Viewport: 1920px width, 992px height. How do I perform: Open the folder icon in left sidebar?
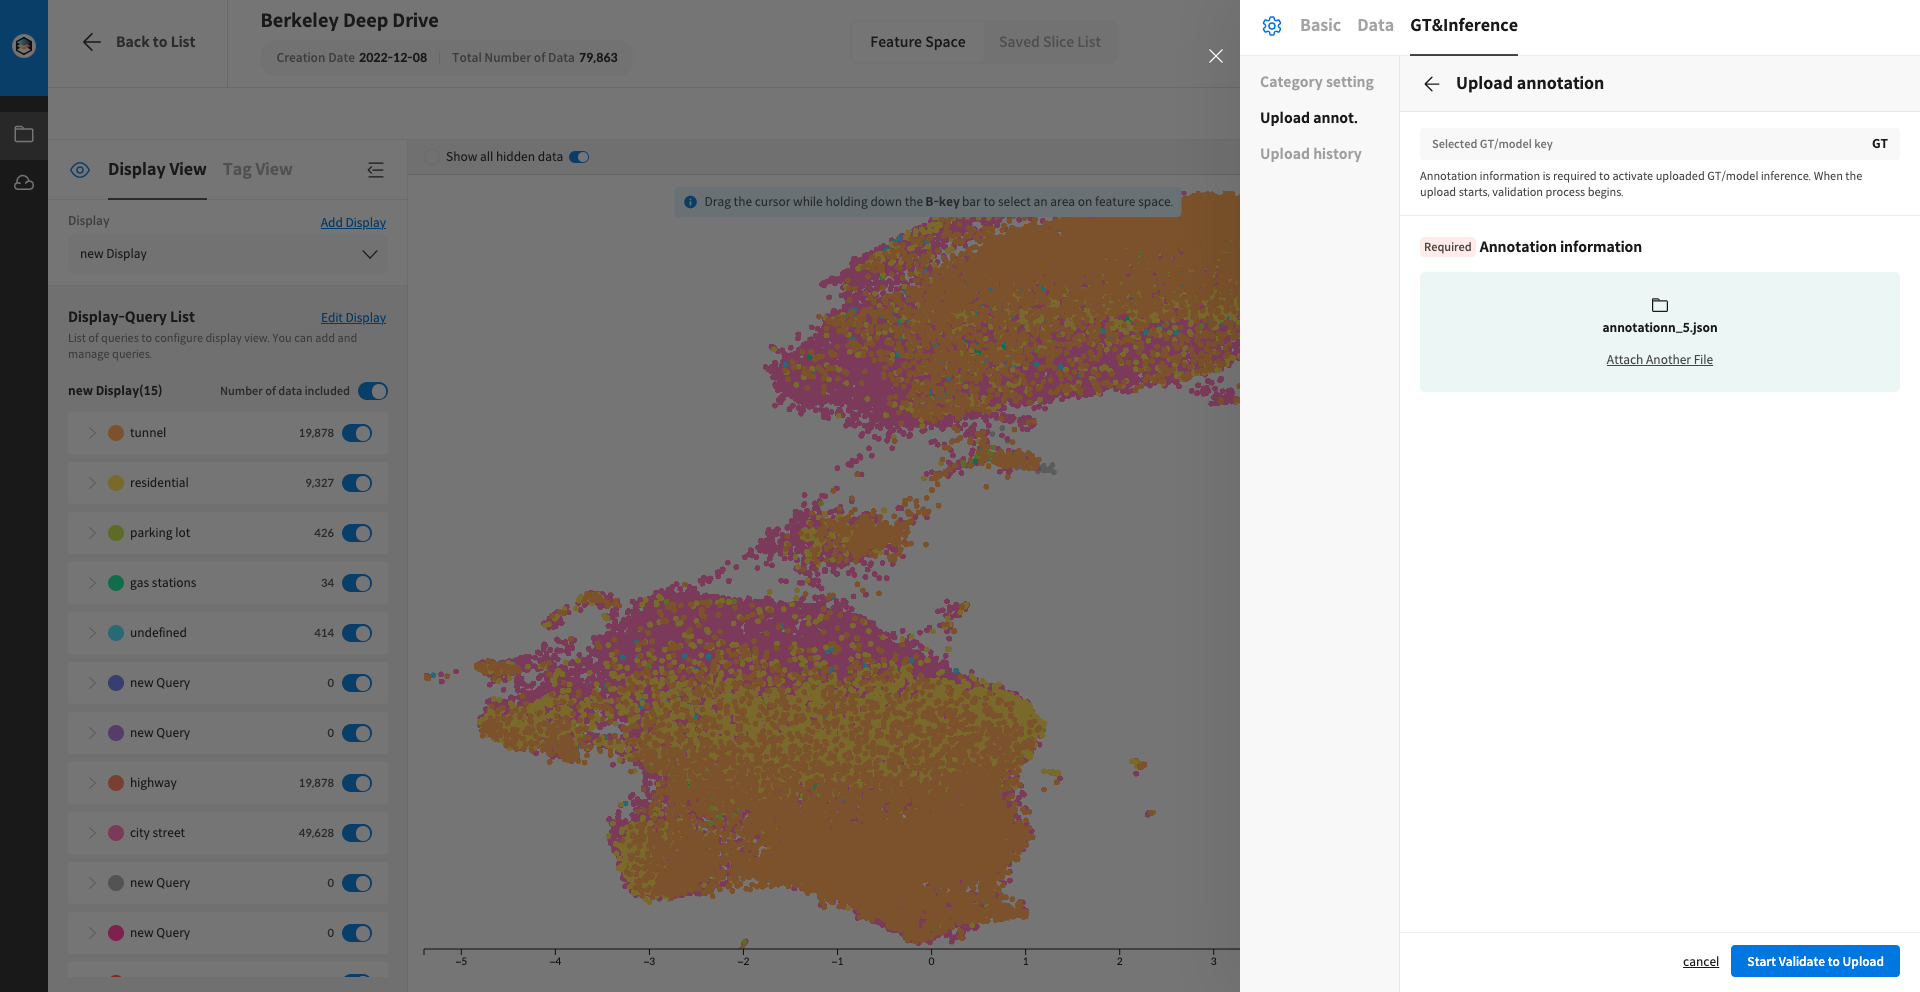(x=24, y=134)
